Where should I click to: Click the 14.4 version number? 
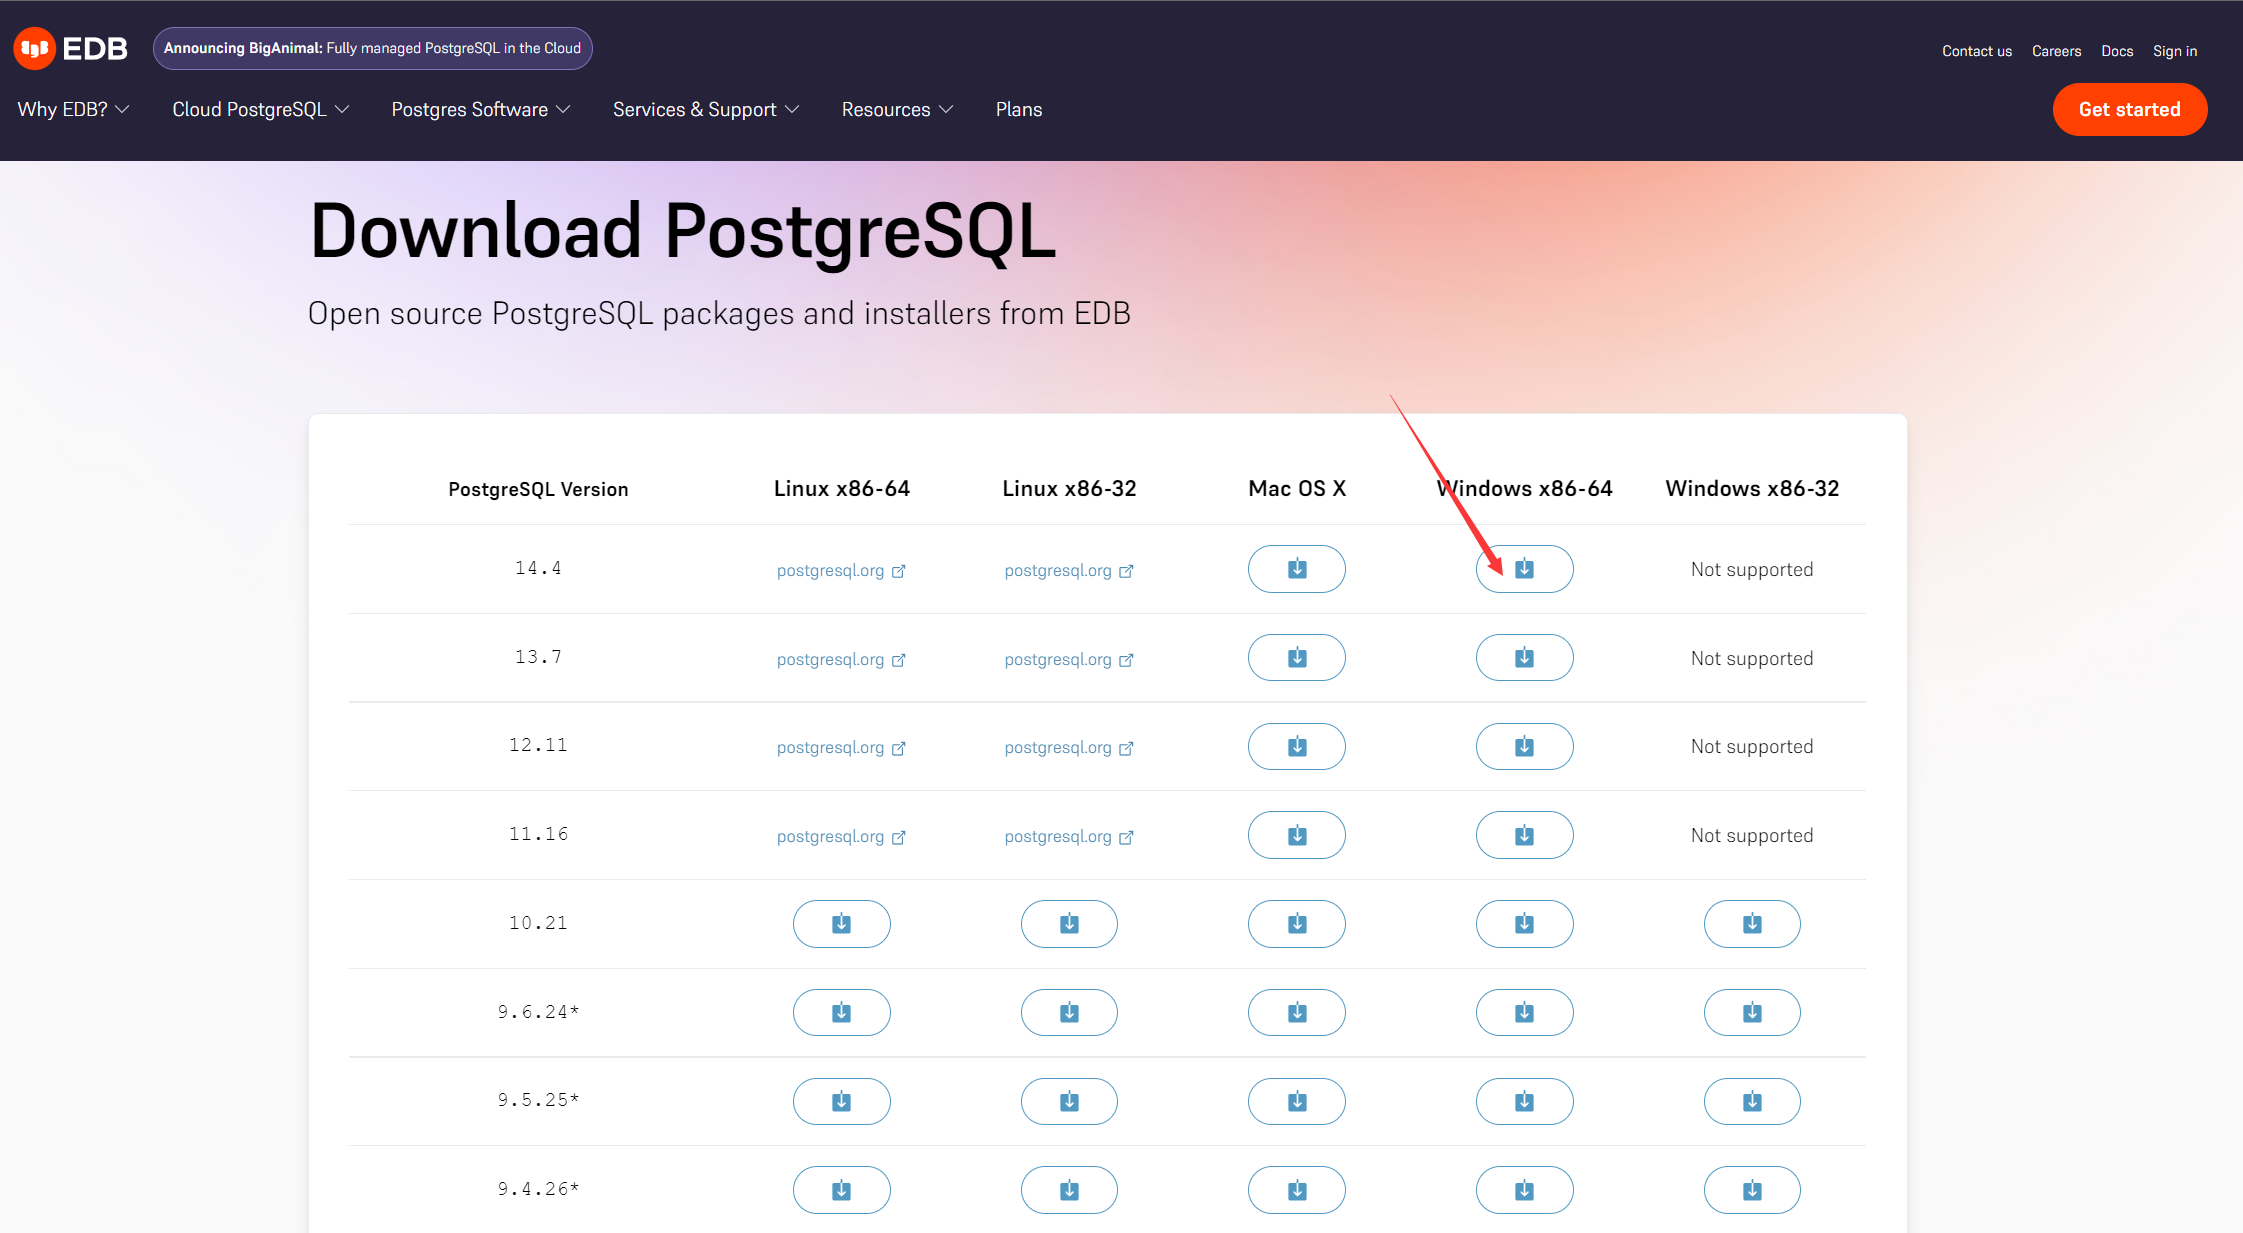pos(538,568)
